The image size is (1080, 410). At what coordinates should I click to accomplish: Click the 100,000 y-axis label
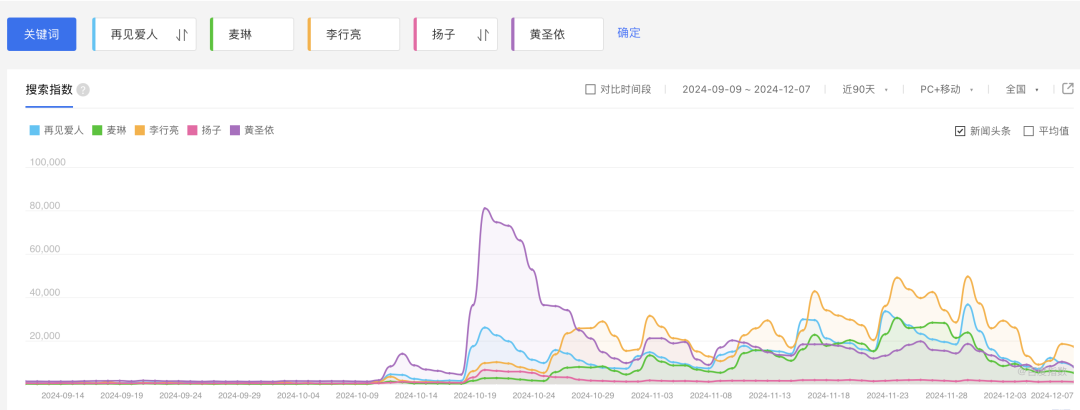[47, 163]
